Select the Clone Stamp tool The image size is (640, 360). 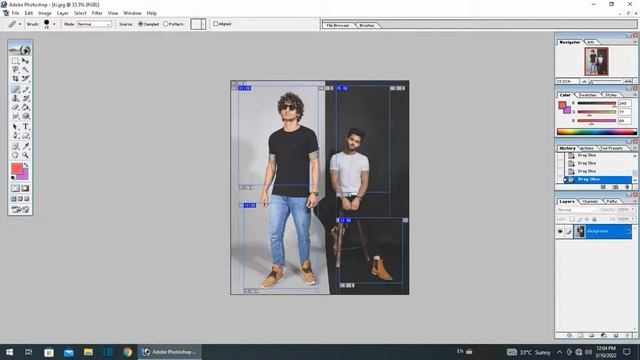coord(15,98)
